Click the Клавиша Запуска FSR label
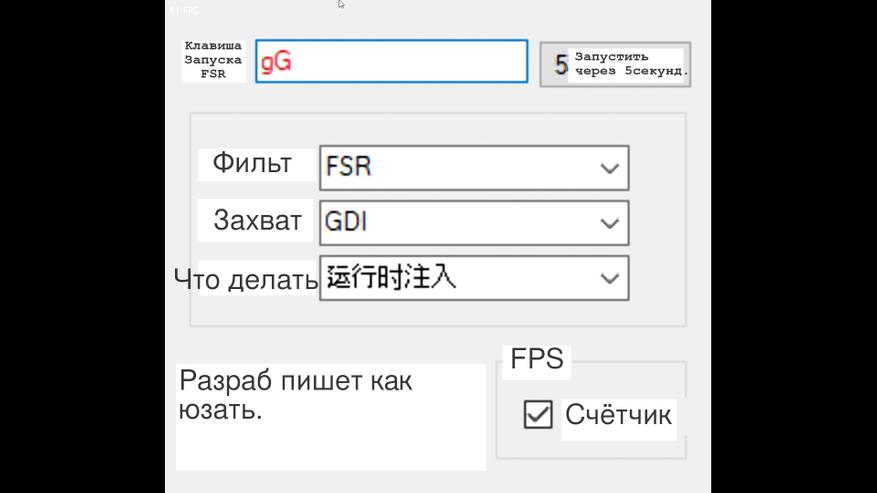The height and width of the screenshot is (493, 877). point(213,60)
